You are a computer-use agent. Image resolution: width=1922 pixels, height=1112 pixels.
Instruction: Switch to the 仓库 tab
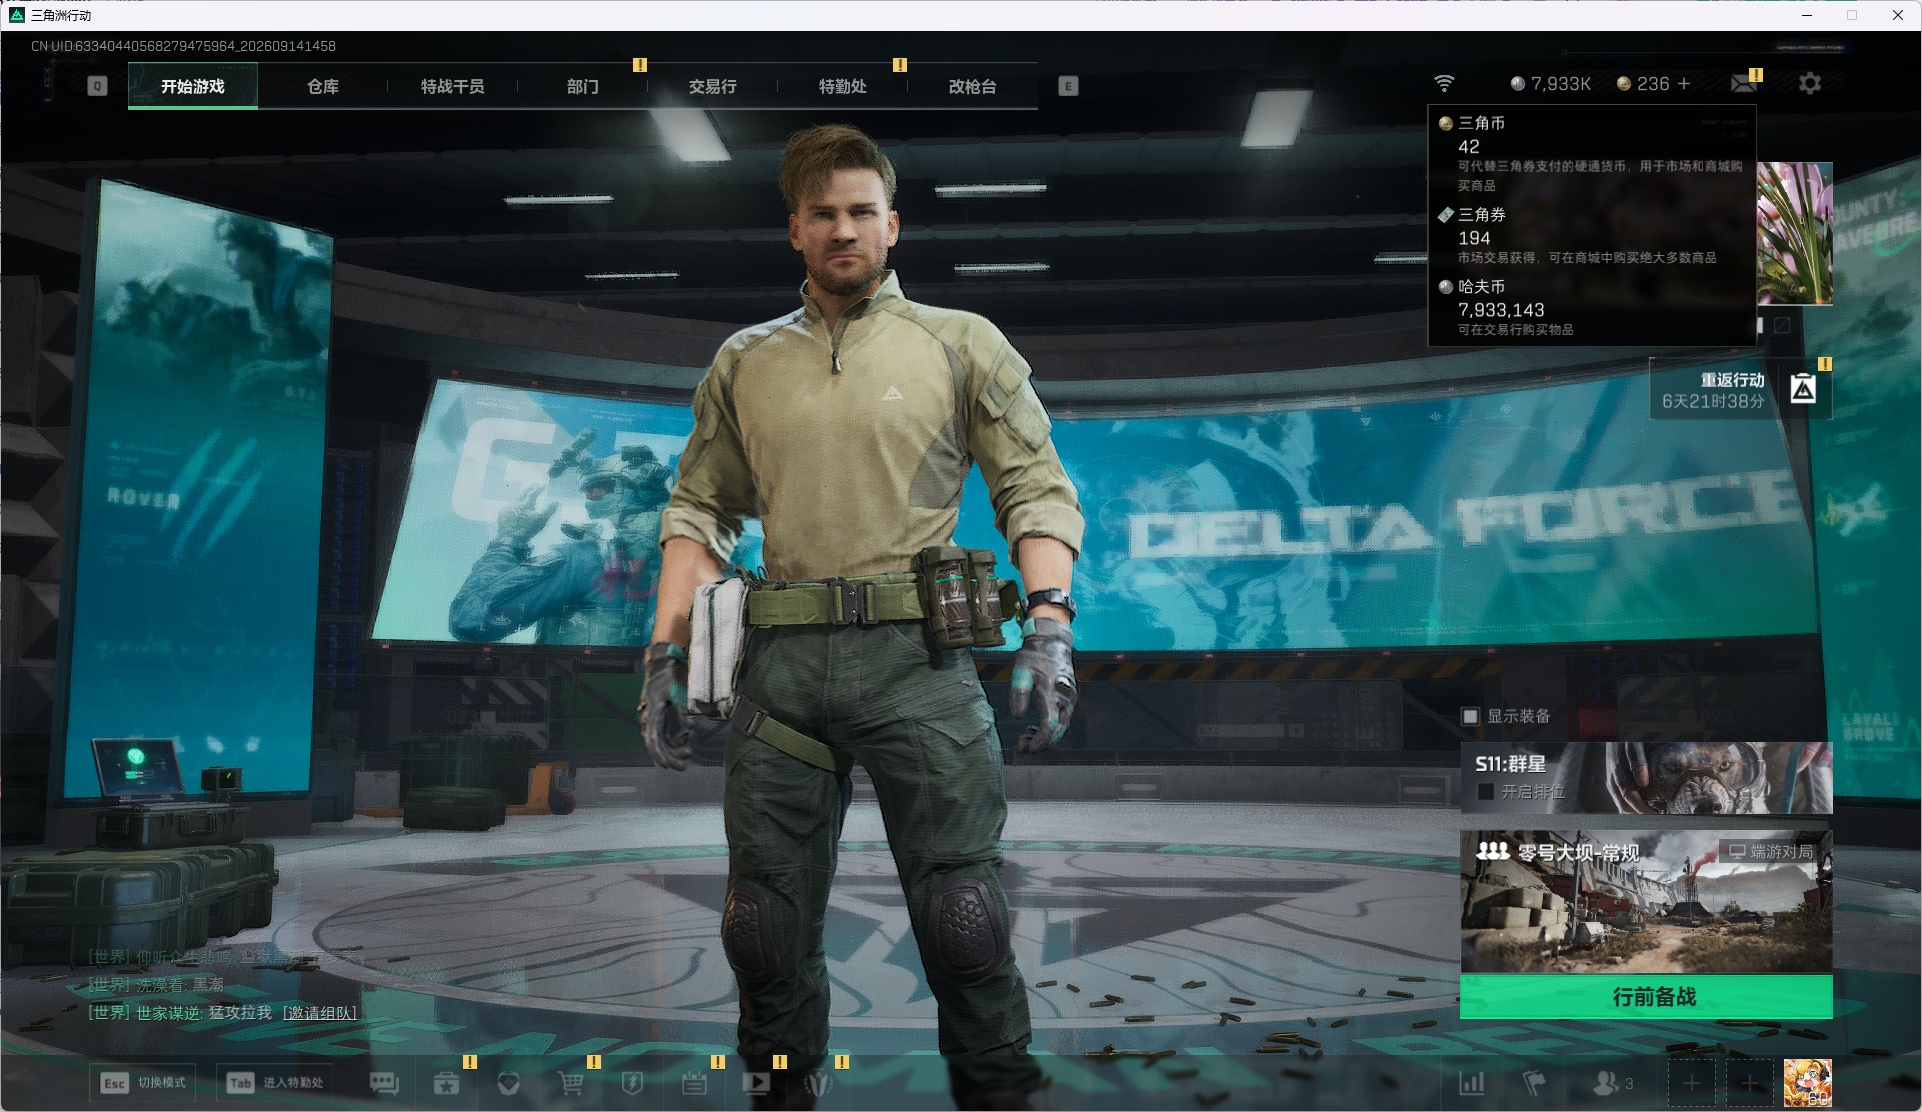[323, 86]
